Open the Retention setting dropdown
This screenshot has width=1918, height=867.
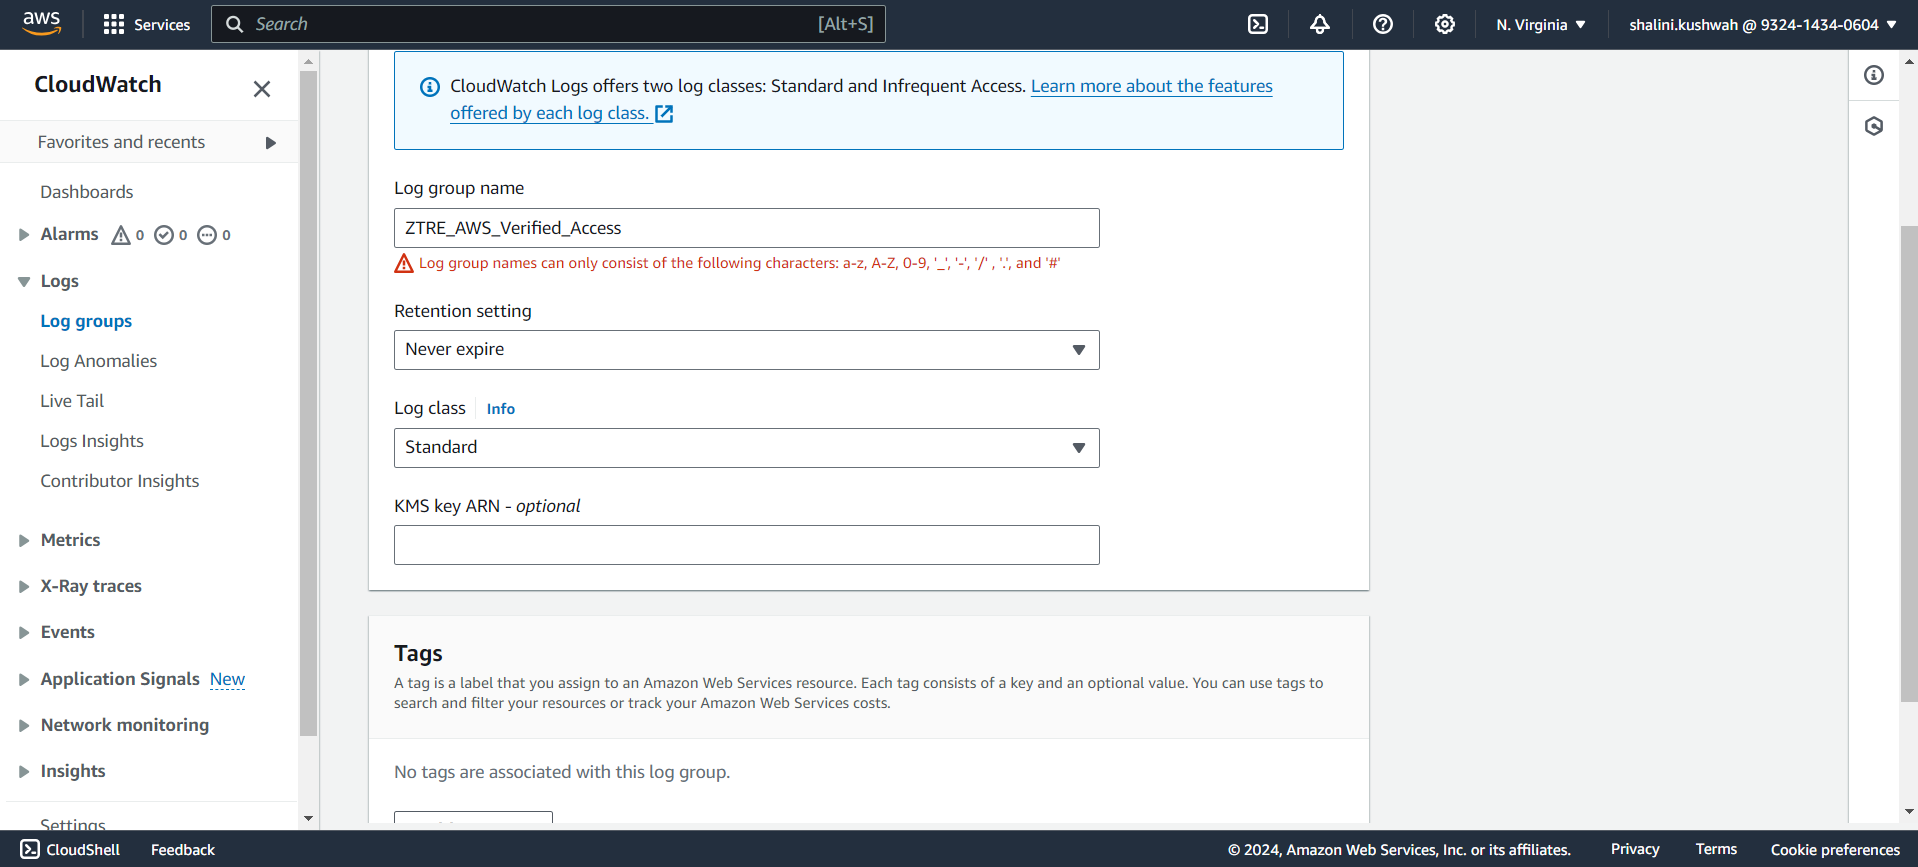[x=747, y=350]
